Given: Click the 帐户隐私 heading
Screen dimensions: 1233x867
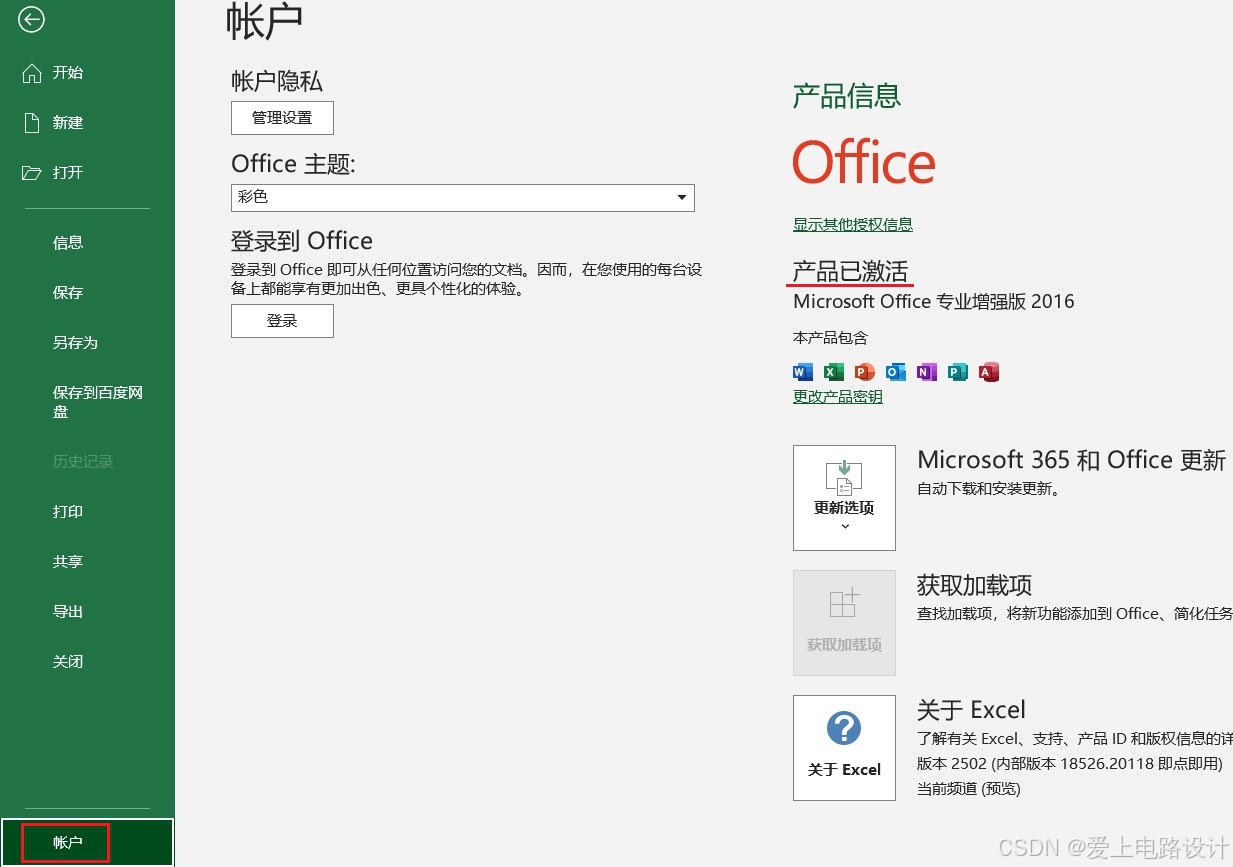Looking at the screenshot, I should pos(277,82).
